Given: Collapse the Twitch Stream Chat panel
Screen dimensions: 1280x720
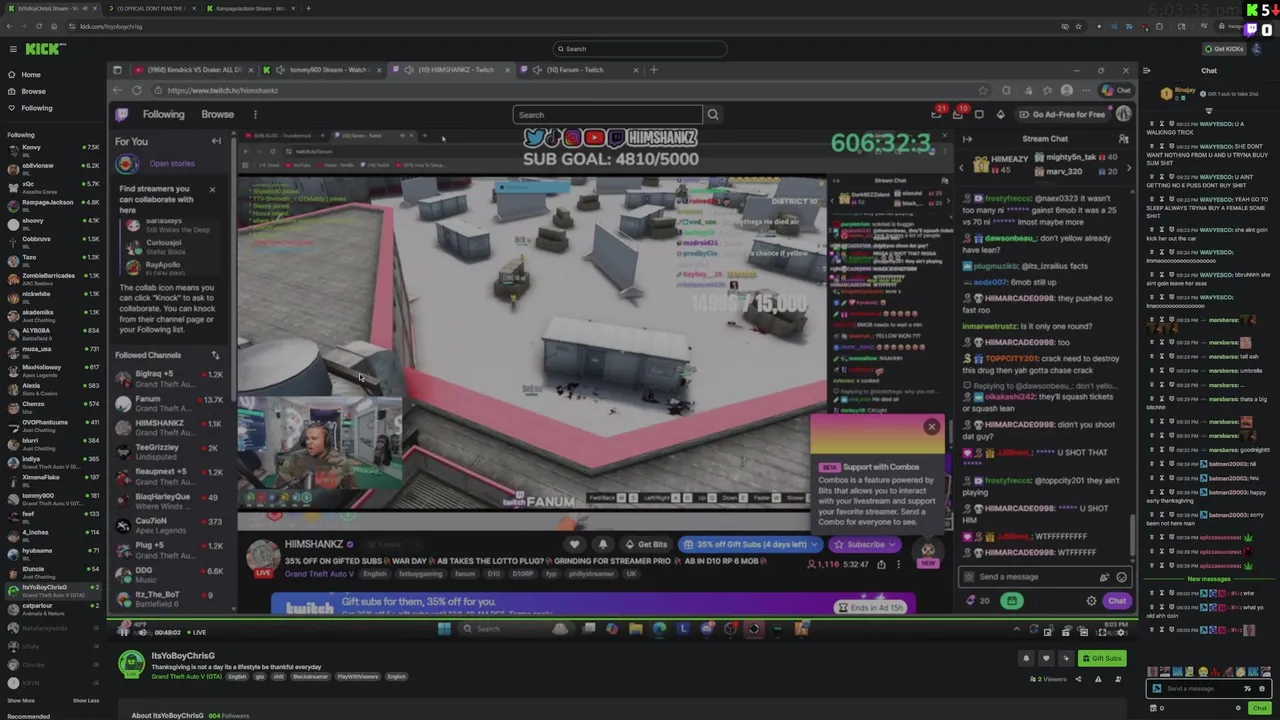Looking at the screenshot, I should click(967, 139).
